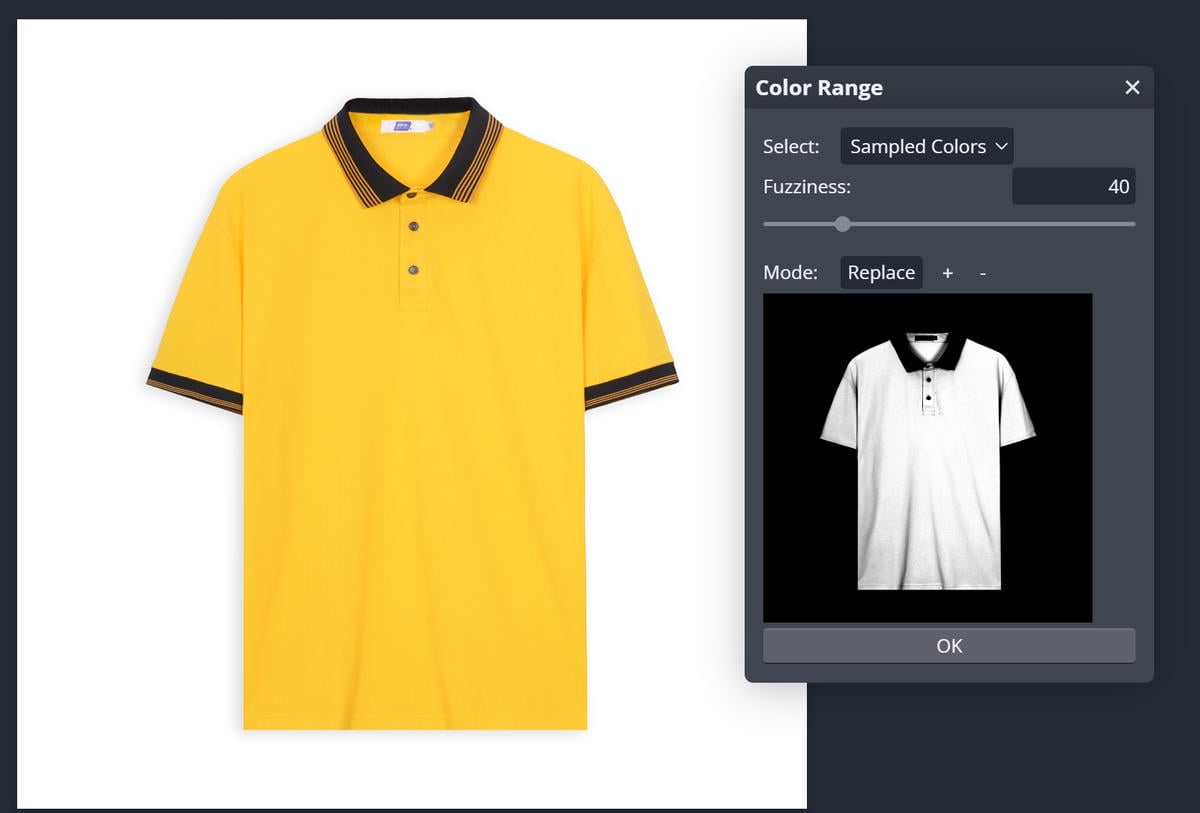The width and height of the screenshot is (1200, 813).
Task: Sample the yellow shirt body color
Action: pyautogui.click(x=415, y=450)
